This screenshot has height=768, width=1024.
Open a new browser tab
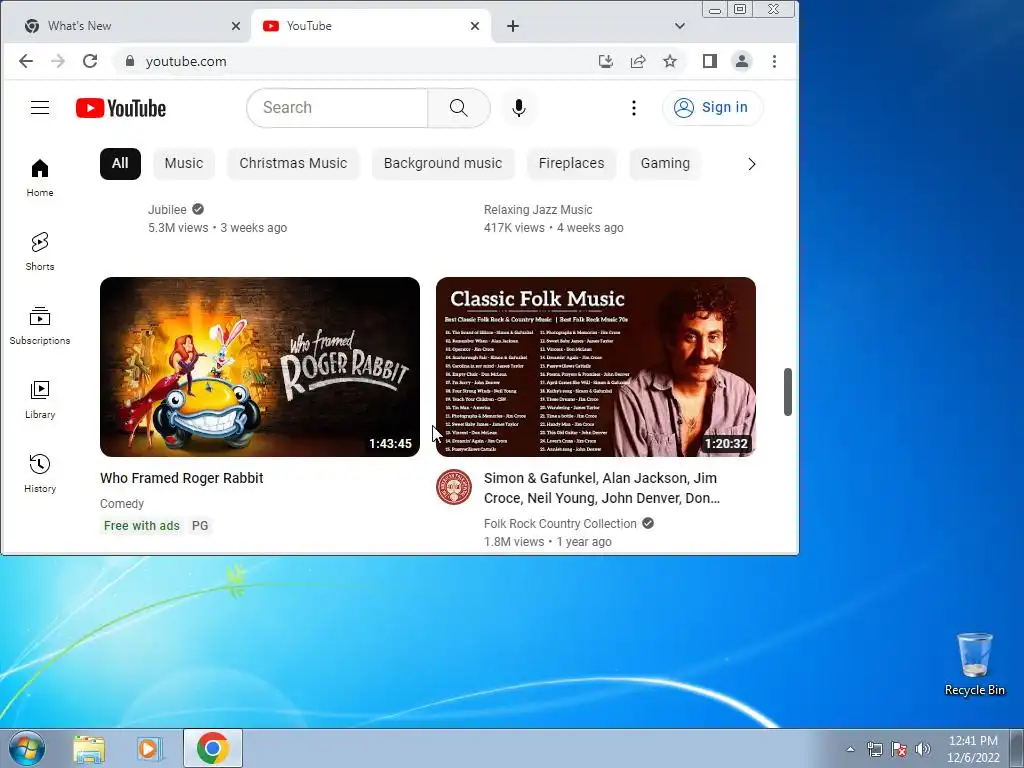[513, 26]
